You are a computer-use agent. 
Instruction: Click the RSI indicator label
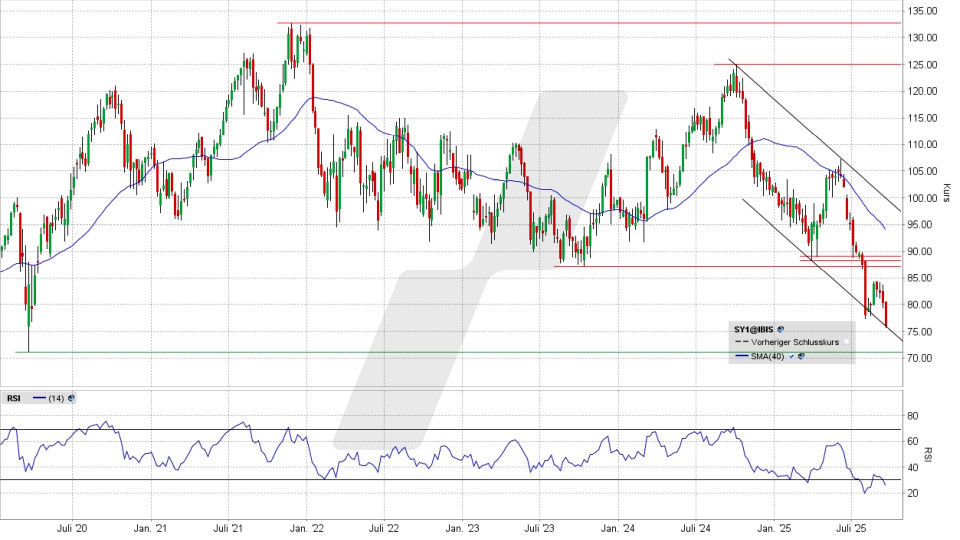pos(14,398)
